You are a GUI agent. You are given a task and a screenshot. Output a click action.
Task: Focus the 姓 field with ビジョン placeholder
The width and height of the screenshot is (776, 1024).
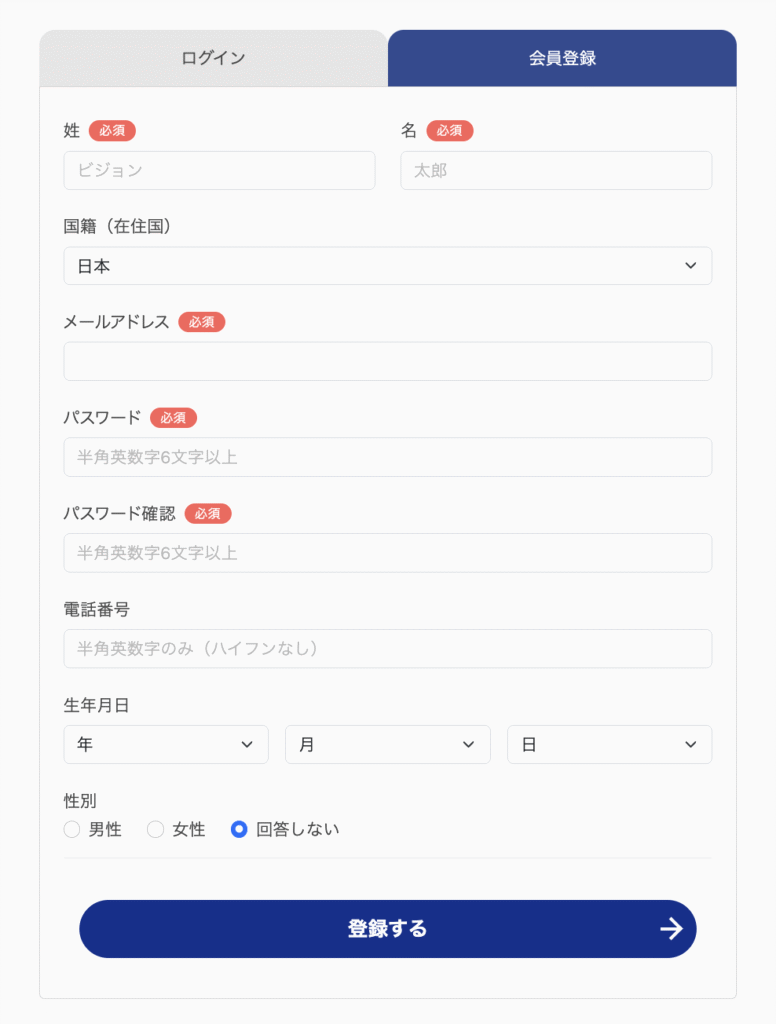pos(219,170)
